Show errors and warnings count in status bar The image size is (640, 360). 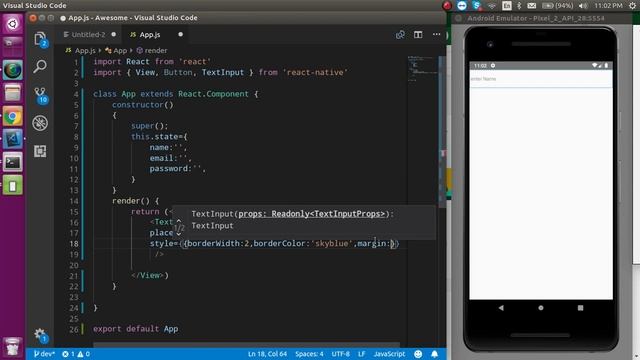[76, 354]
